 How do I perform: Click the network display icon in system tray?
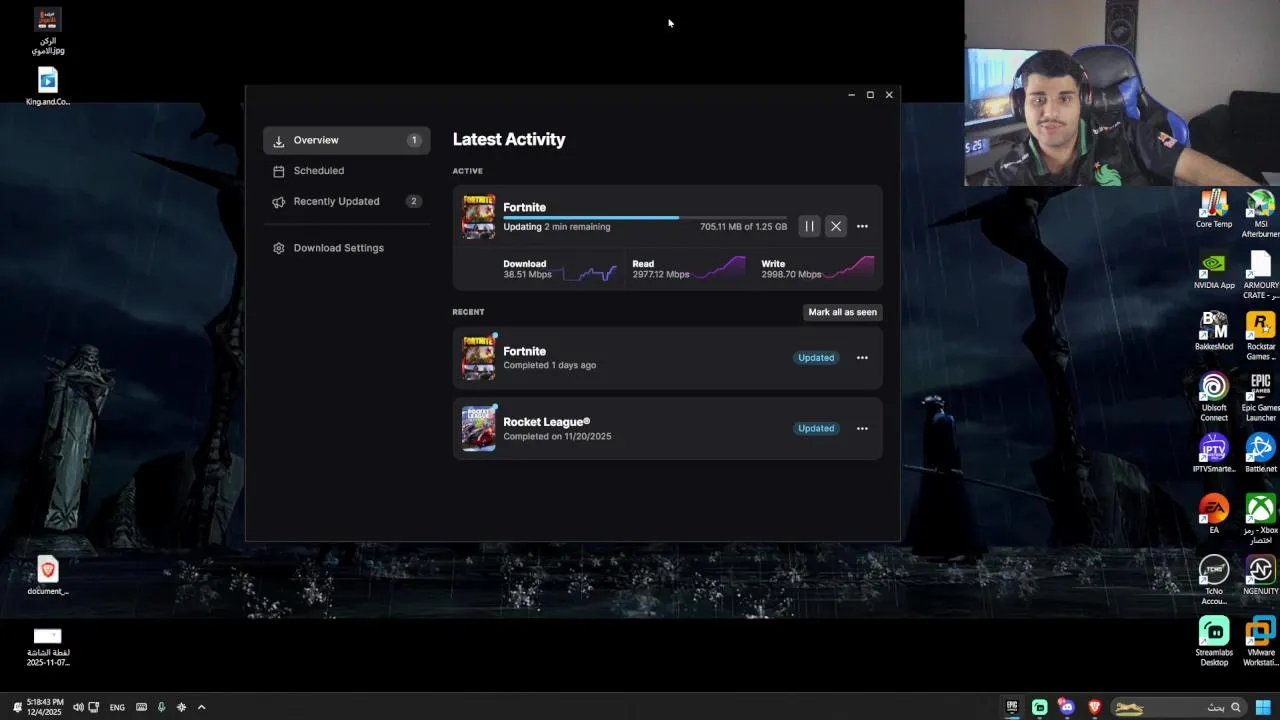94,707
